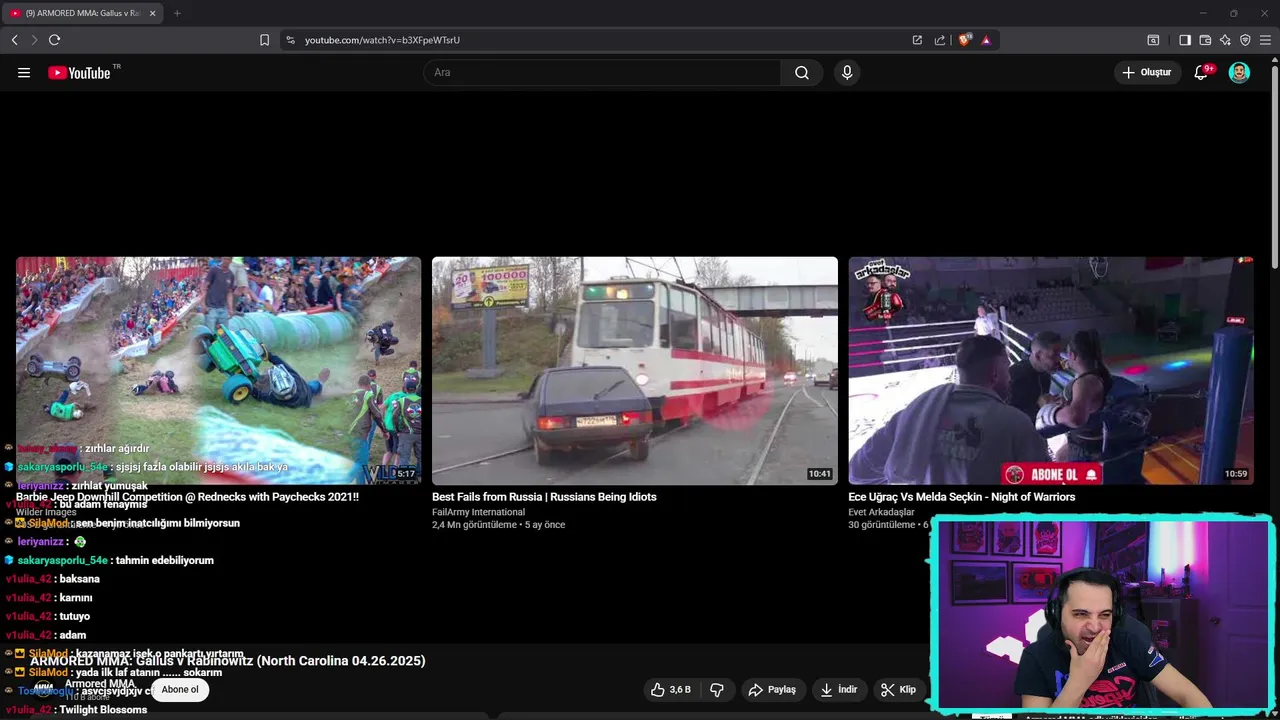Open Brave Rewards triangle icon
This screenshot has width=1280, height=720.
click(986, 40)
